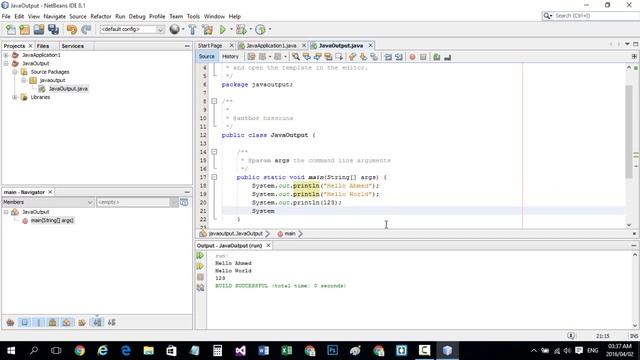Open the Source menu

(78, 16)
